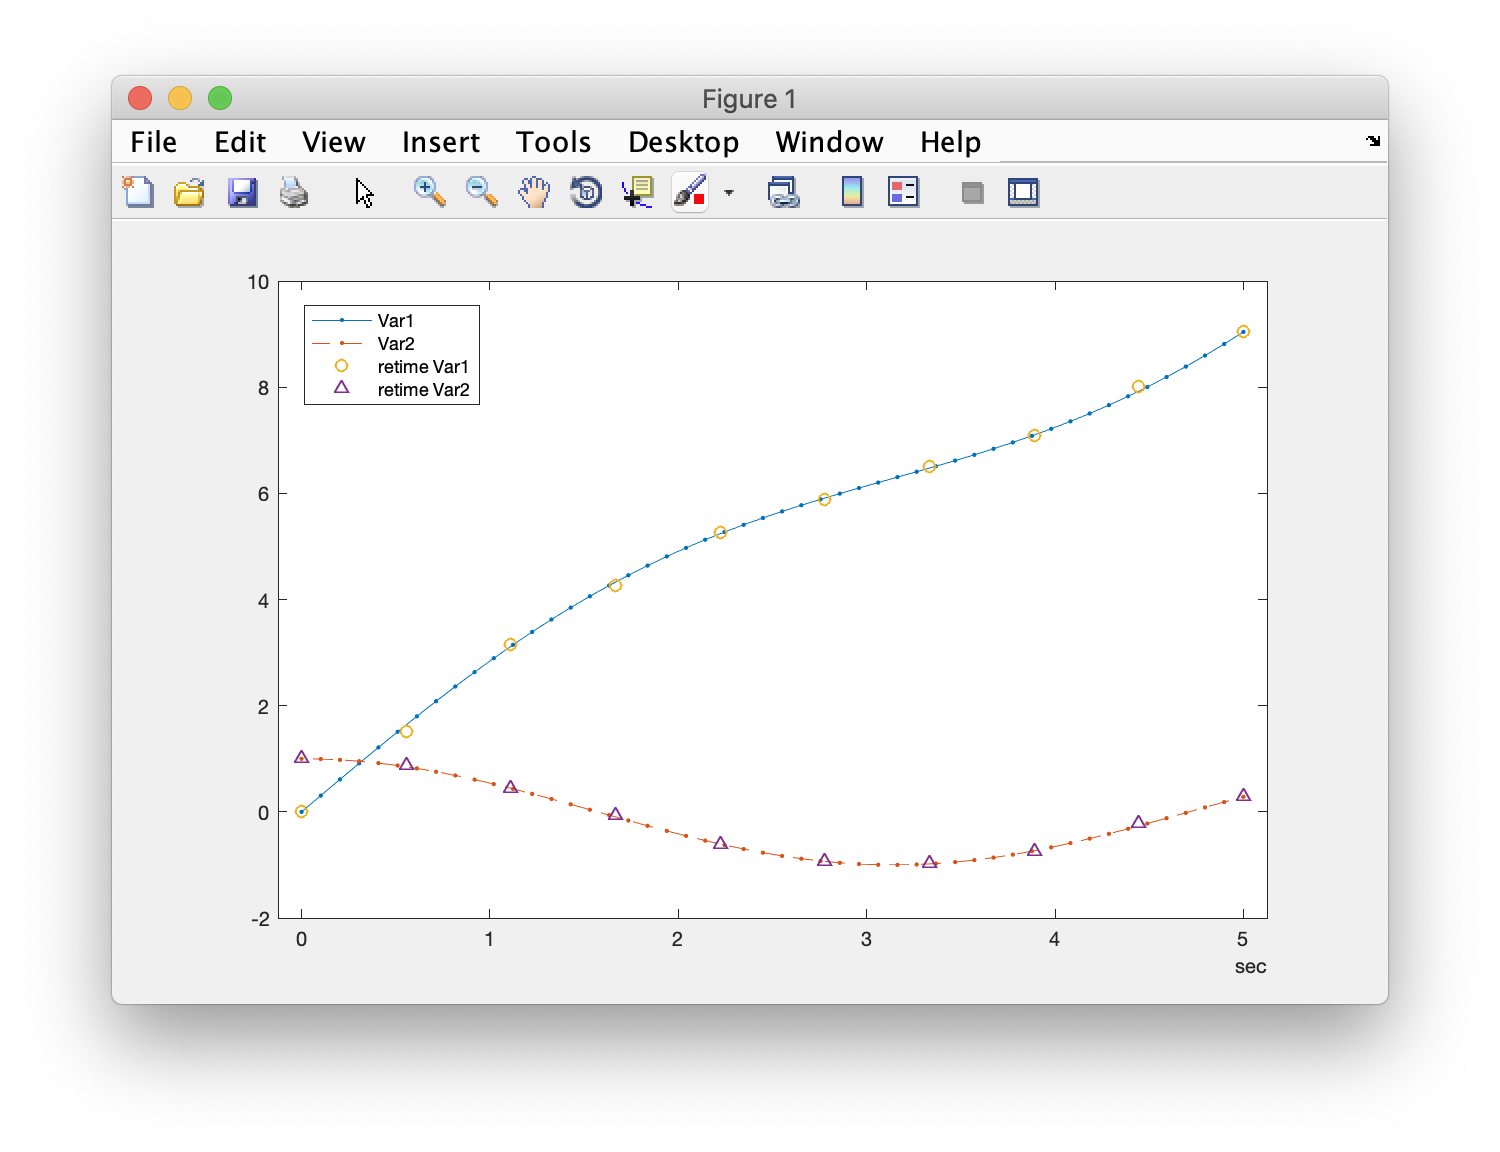1500x1152 pixels.
Task: Click the y-axis tick label -2
Action: point(260,918)
